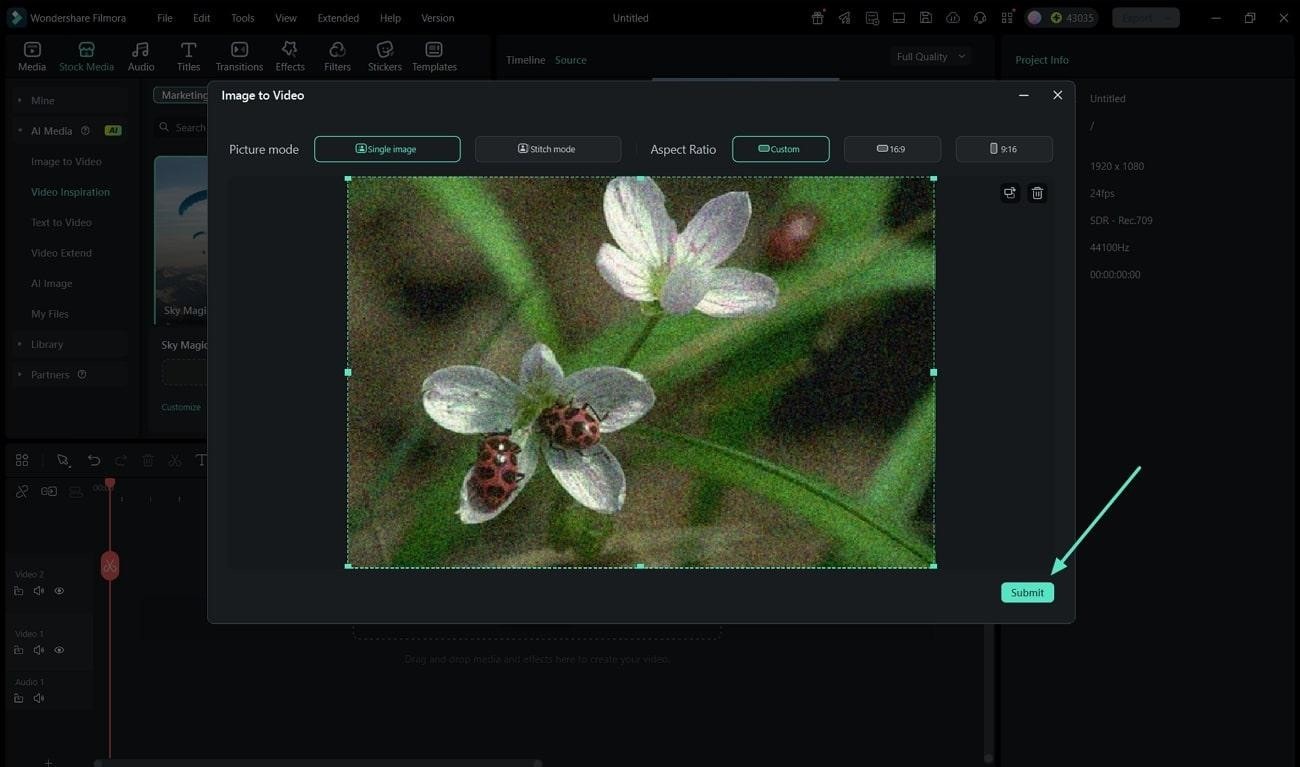Open the Effects panel
Viewport: 1300px width, 767px height.
point(289,53)
